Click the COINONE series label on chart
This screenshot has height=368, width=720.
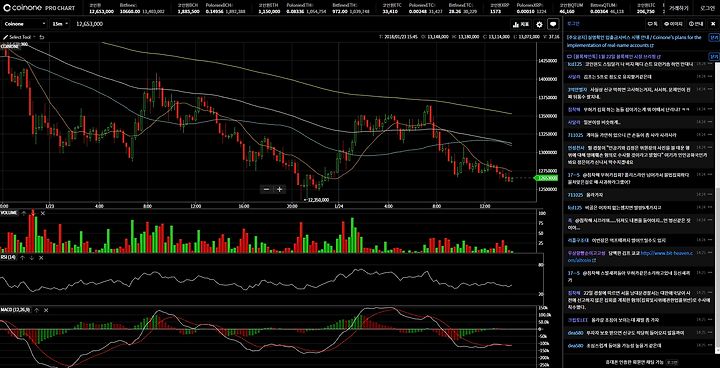[x=10, y=46]
